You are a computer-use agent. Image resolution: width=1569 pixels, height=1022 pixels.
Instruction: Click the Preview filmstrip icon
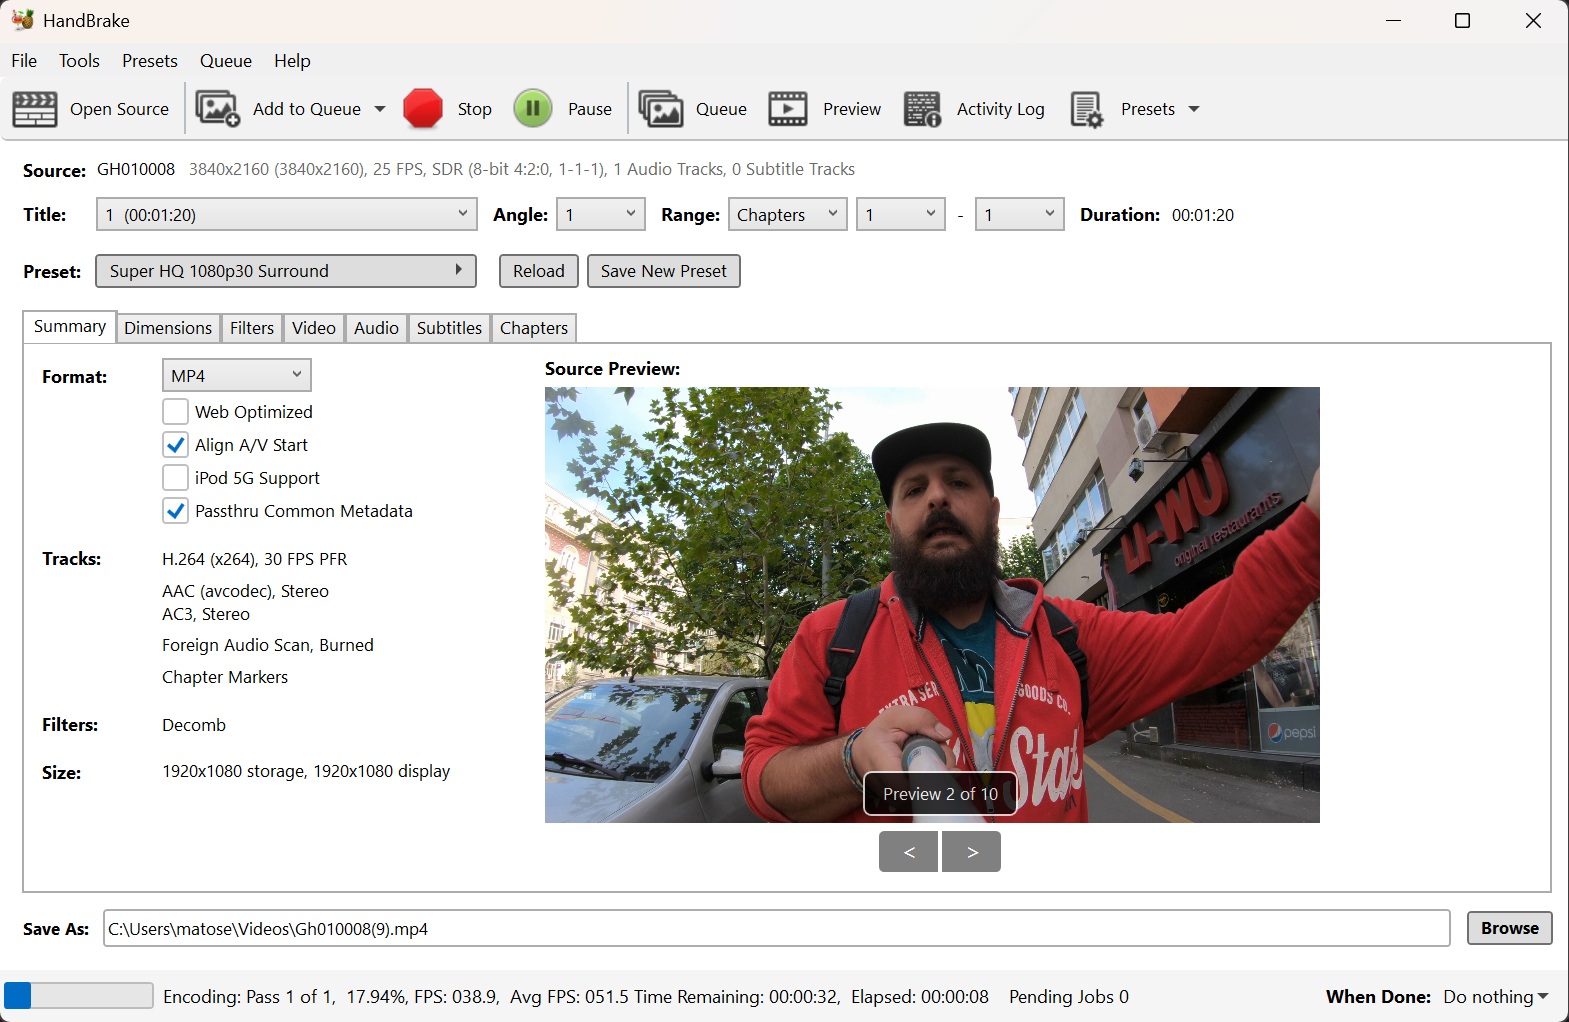pos(787,109)
